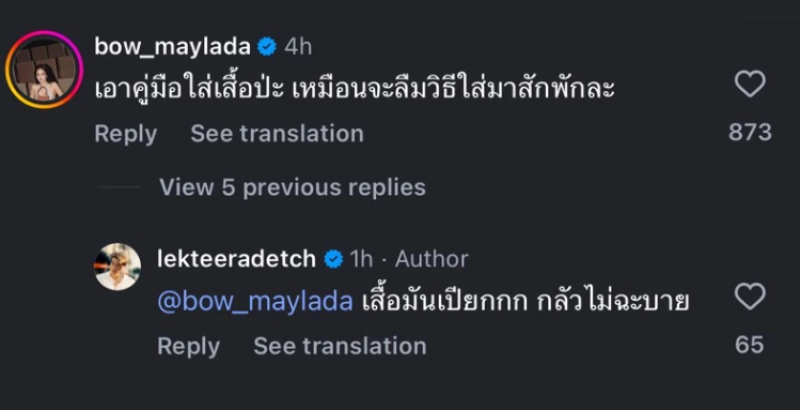Open the lekteeradetch username link
The image size is (800, 410).
[x=236, y=259]
